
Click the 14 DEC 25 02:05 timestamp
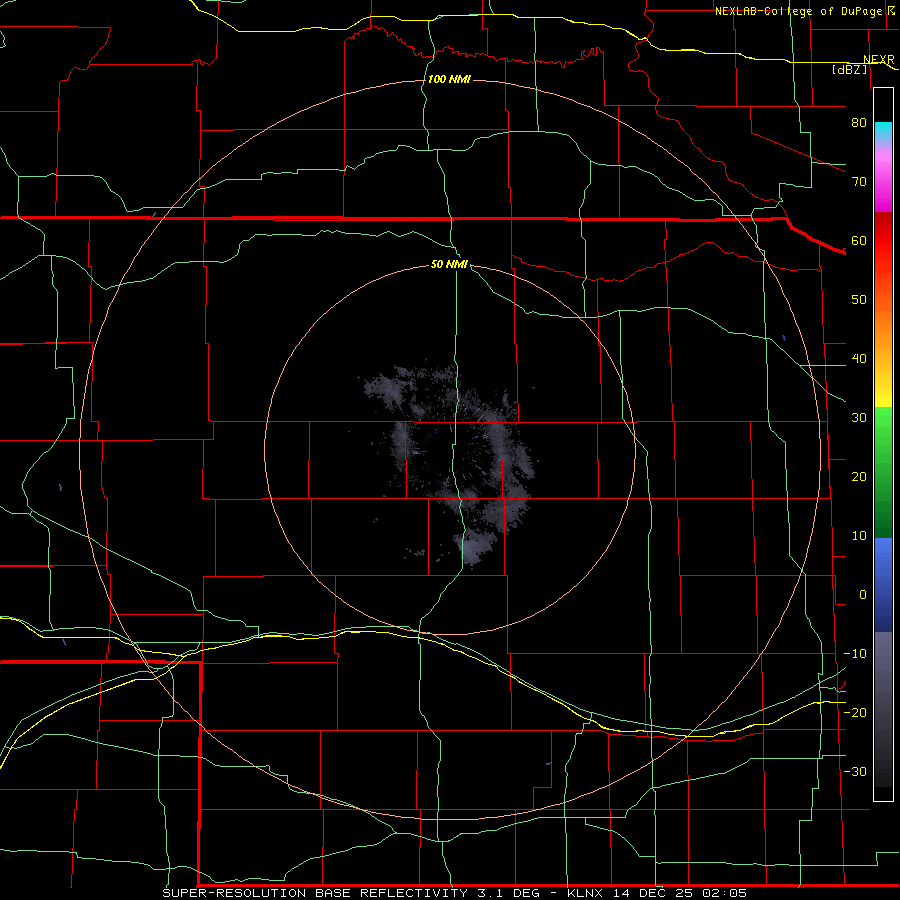(x=680, y=893)
